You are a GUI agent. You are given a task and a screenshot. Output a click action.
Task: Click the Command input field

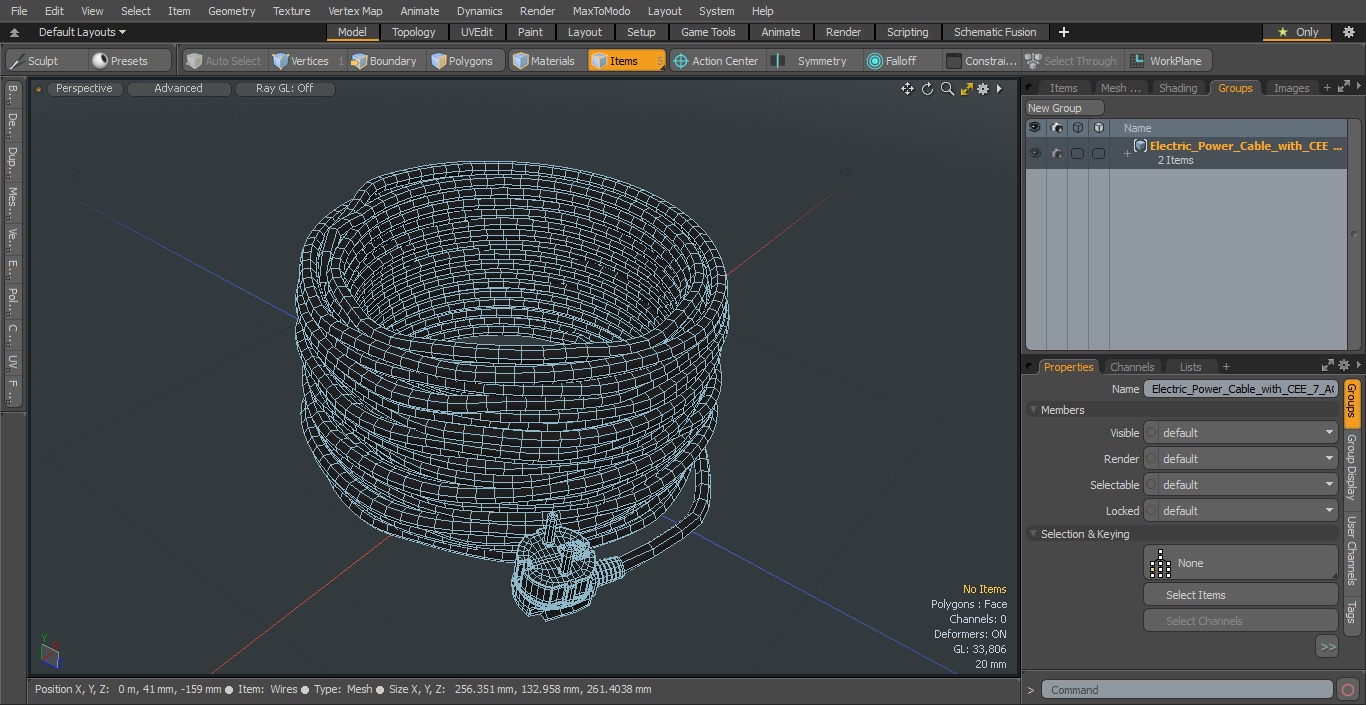1186,689
